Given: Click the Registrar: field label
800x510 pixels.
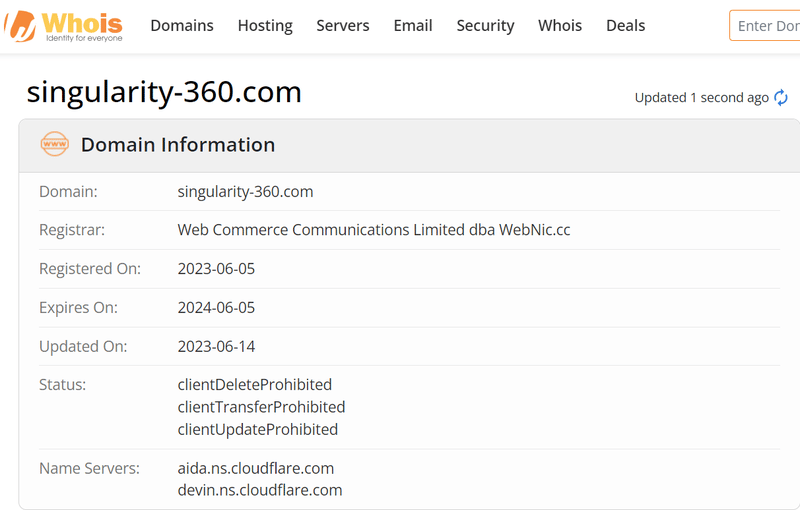Looking at the screenshot, I should coord(72,230).
